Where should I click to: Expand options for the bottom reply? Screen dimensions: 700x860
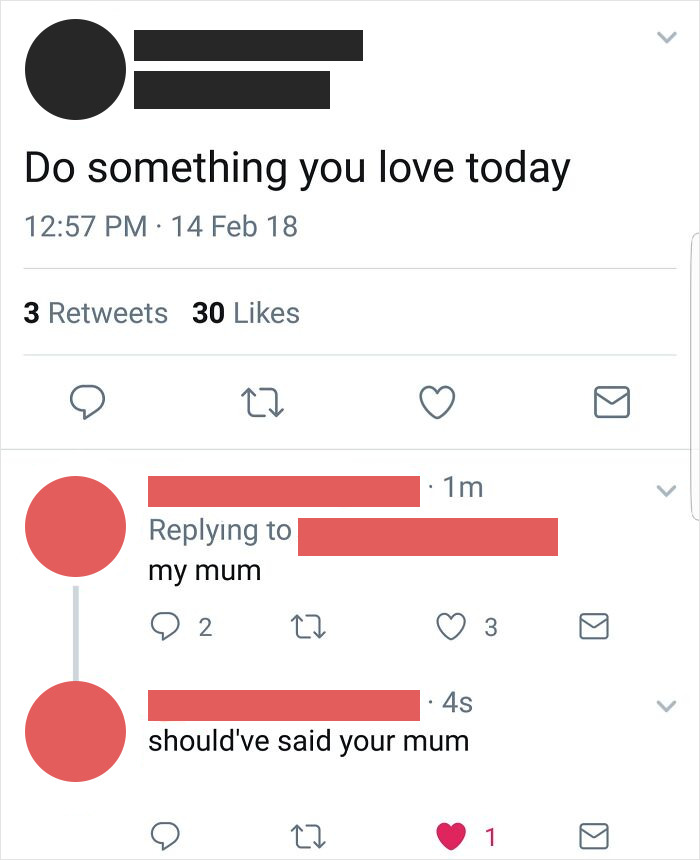pos(667,705)
